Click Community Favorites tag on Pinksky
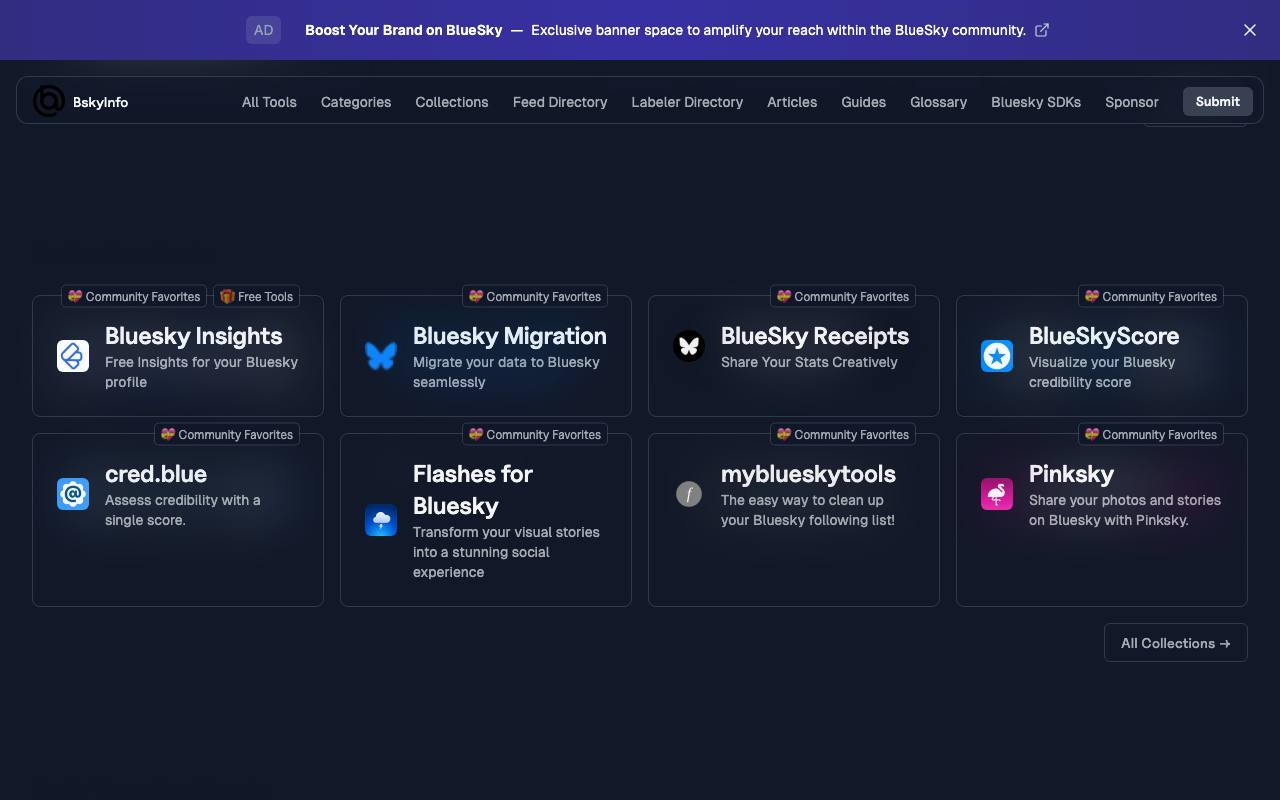This screenshot has width=1280, height=800. click(x=1151, y=434)
